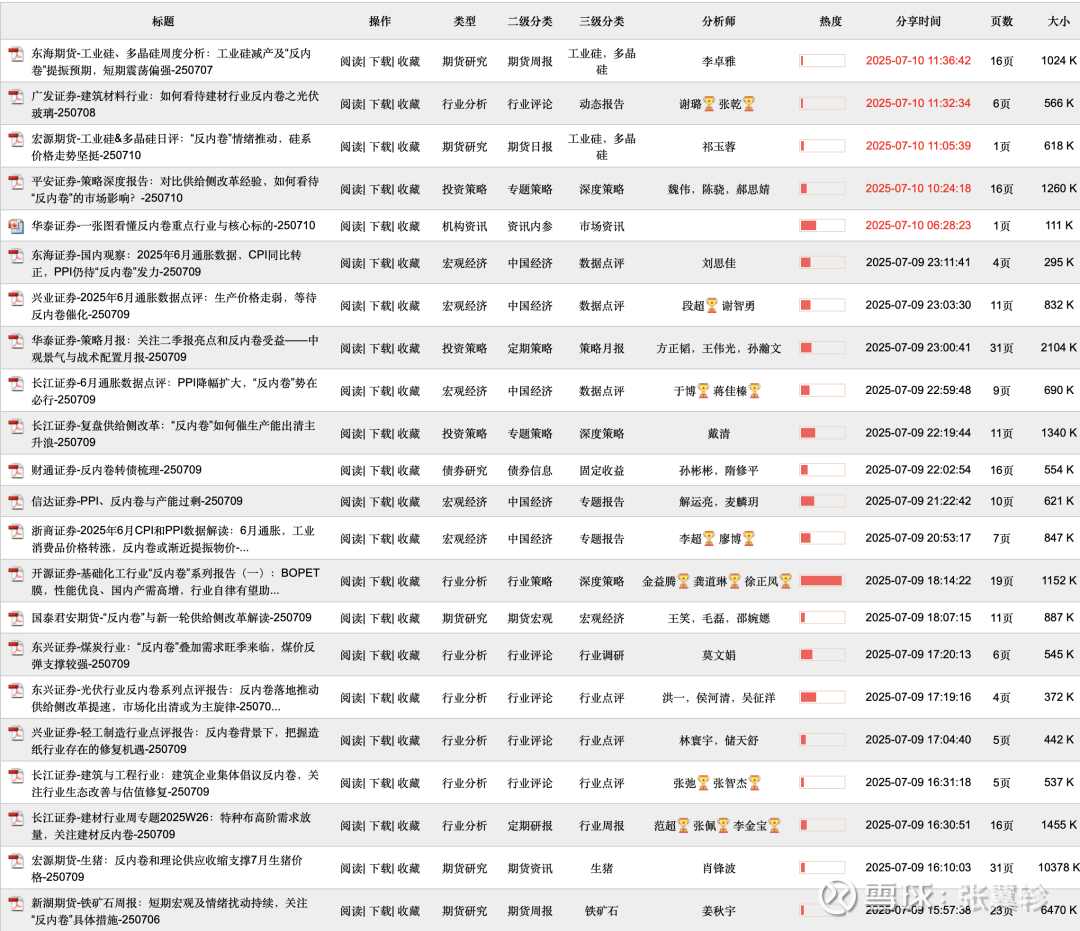Click trophy icon next to analyst 谢璐
The width and height of the screenshot is (1080, 931).
(709, 104)
